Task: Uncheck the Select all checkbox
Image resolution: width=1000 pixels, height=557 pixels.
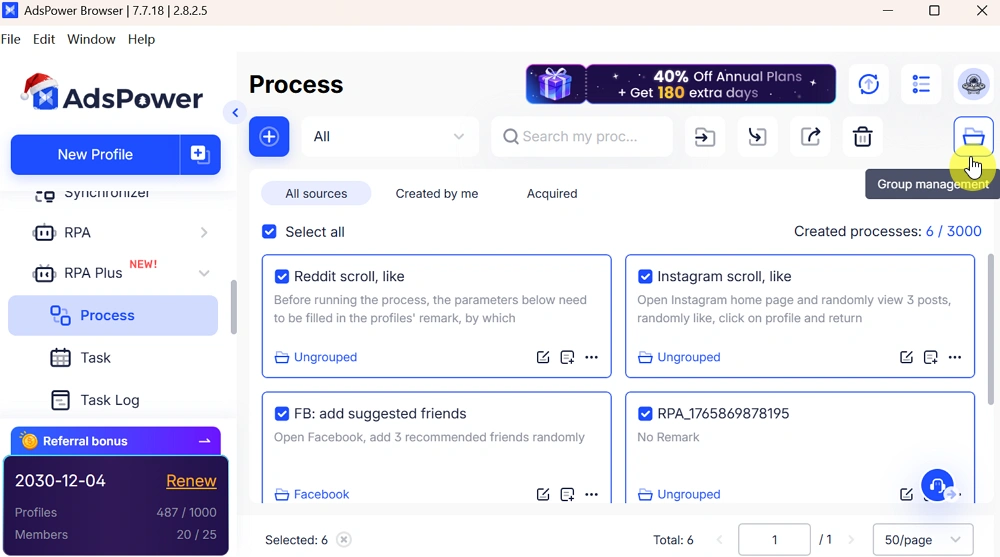Action: pyautogui.click(x=269, y=232)
